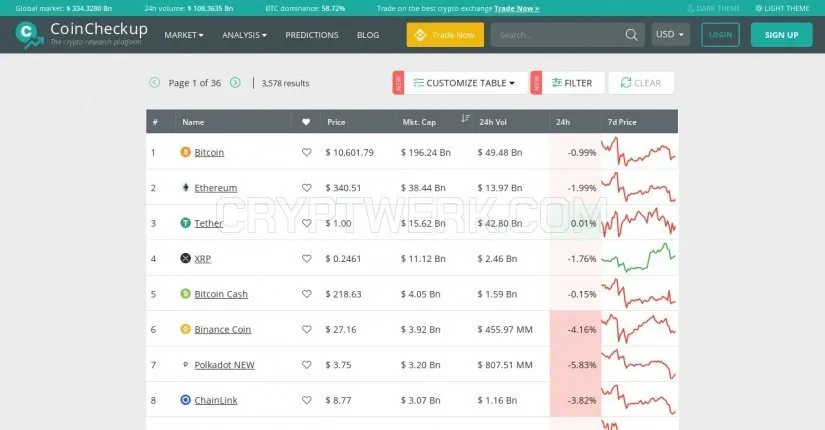Click the Binance Coin icon

pos(185,329)
